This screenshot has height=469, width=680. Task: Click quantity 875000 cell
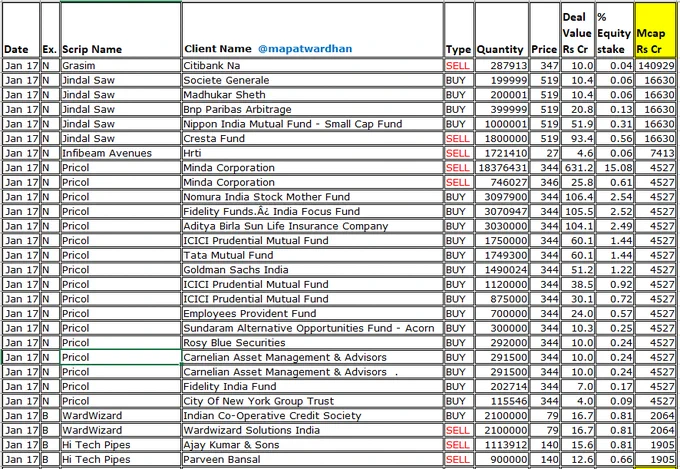click(x=502, y=299)
